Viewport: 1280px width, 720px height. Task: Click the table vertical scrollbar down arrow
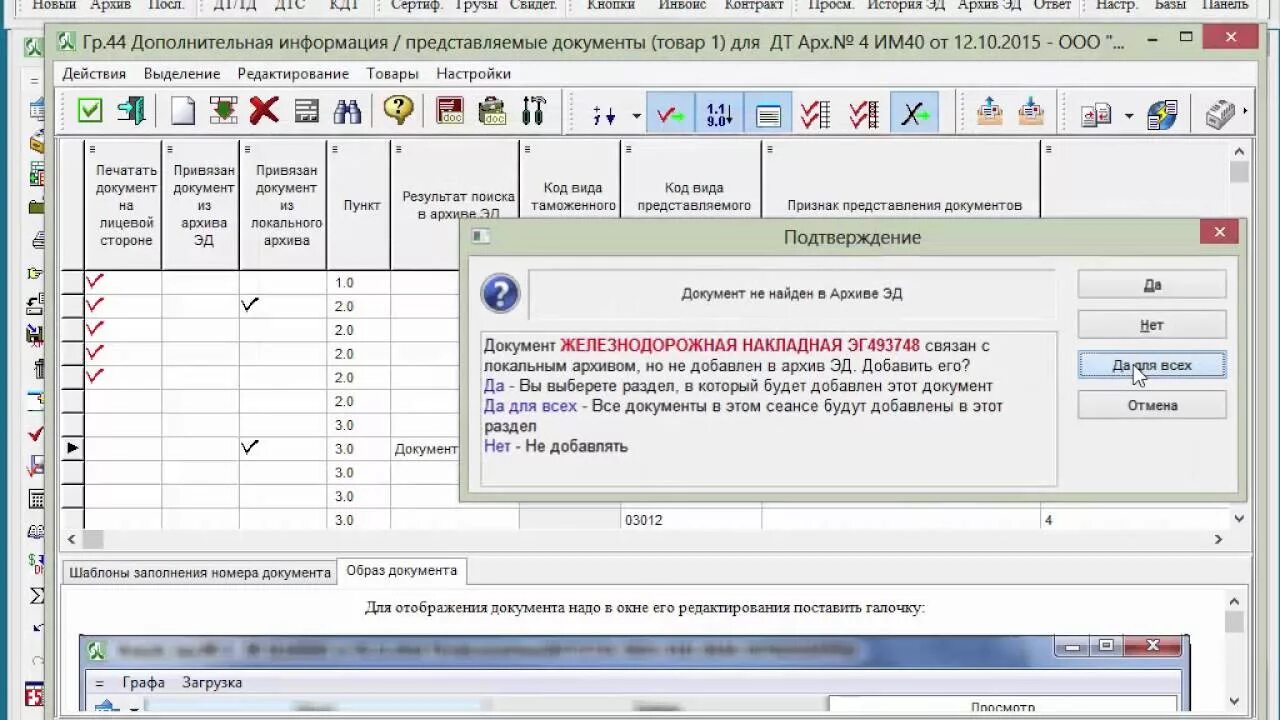tap(1239, 519)
